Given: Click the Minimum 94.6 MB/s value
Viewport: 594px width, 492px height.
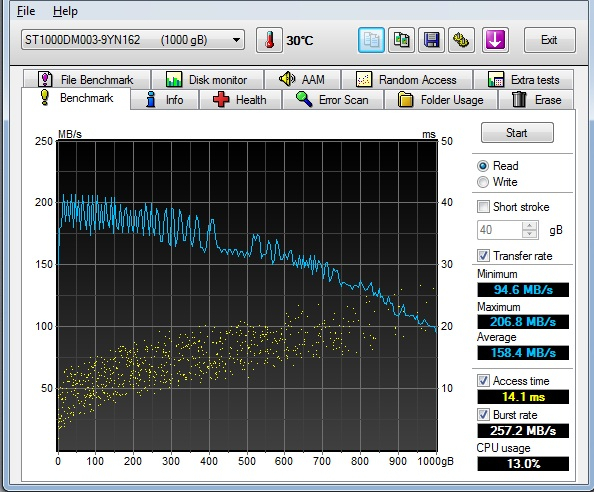Looking at the screenshot, I should (x=523, y=290).
